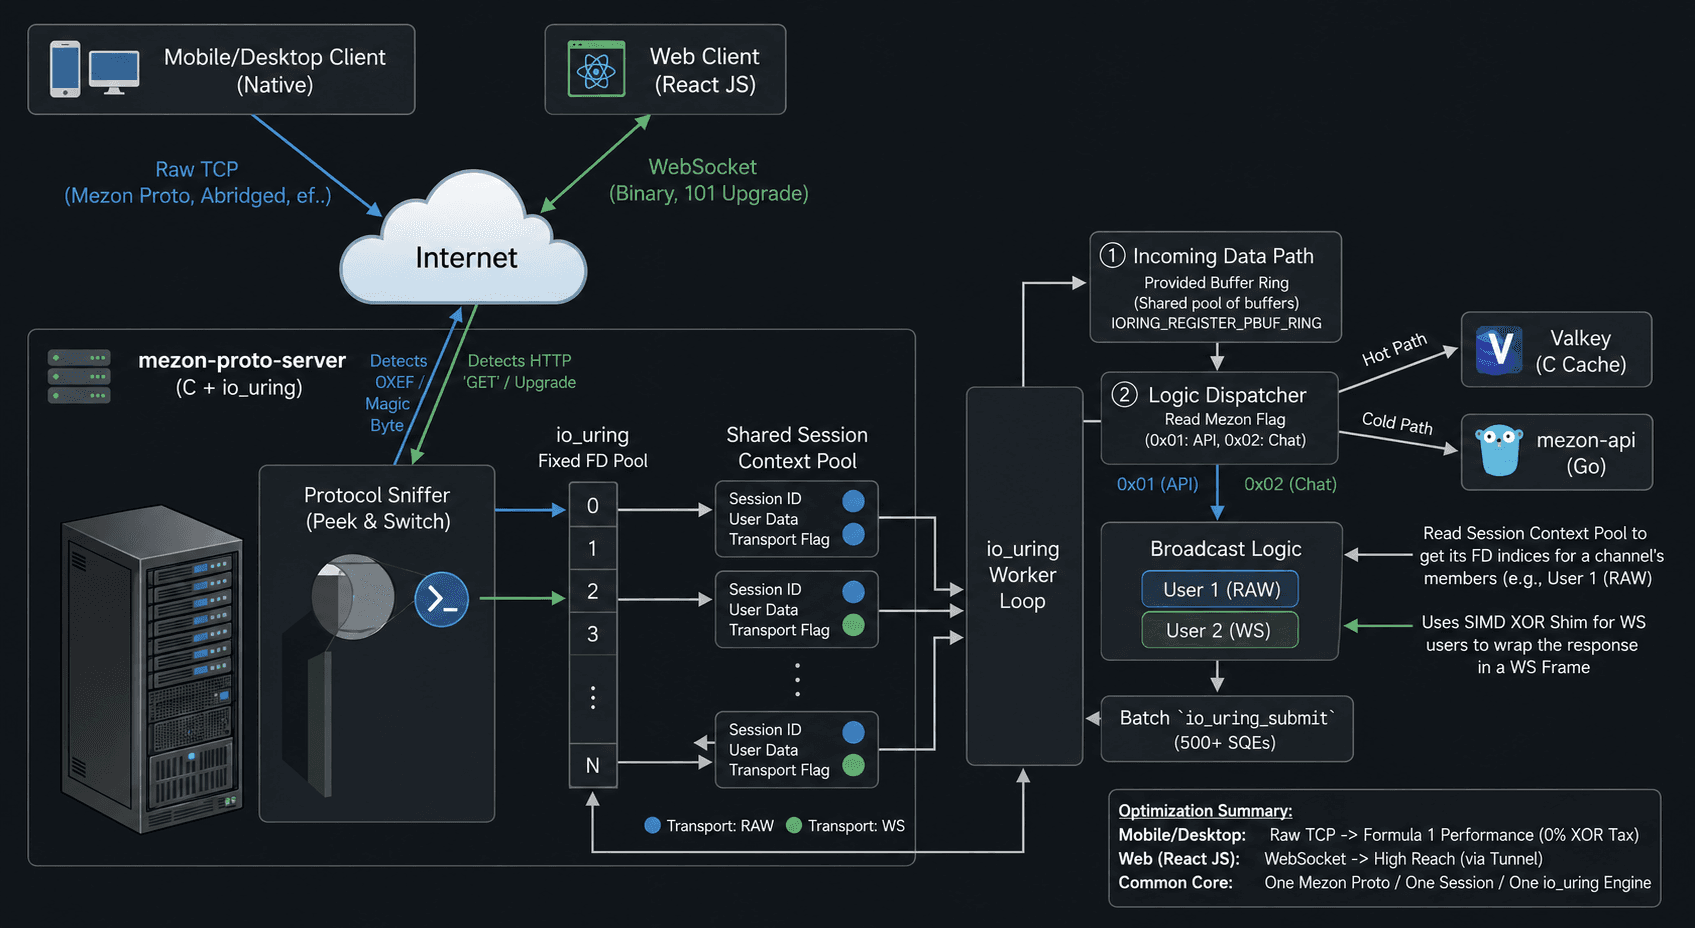The width and height of the screenshot is (1695, 928).
Task: Click the Hot Path label
Action: (x=1395, y=350)
